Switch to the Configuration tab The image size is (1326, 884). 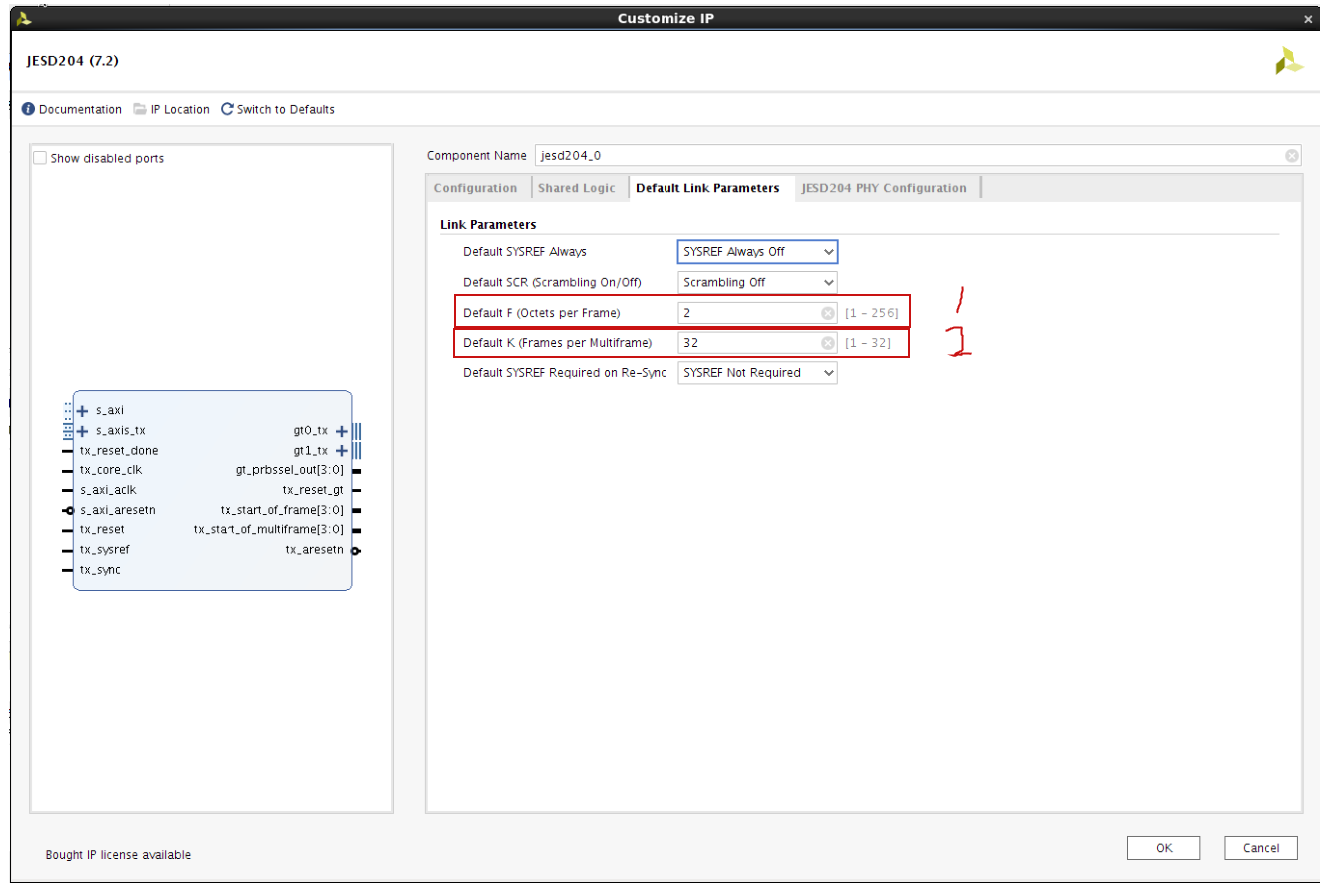point(476,188)
